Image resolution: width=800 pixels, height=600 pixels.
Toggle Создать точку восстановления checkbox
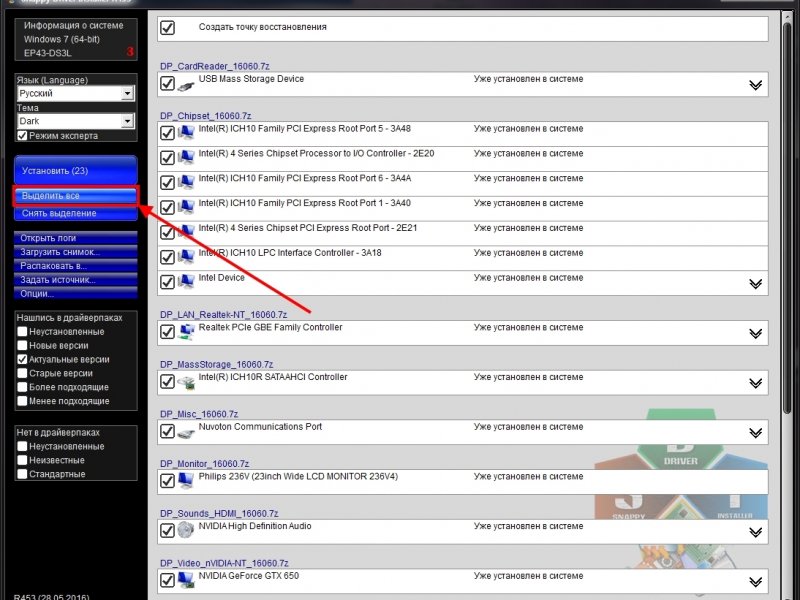(x=167, y=28)
